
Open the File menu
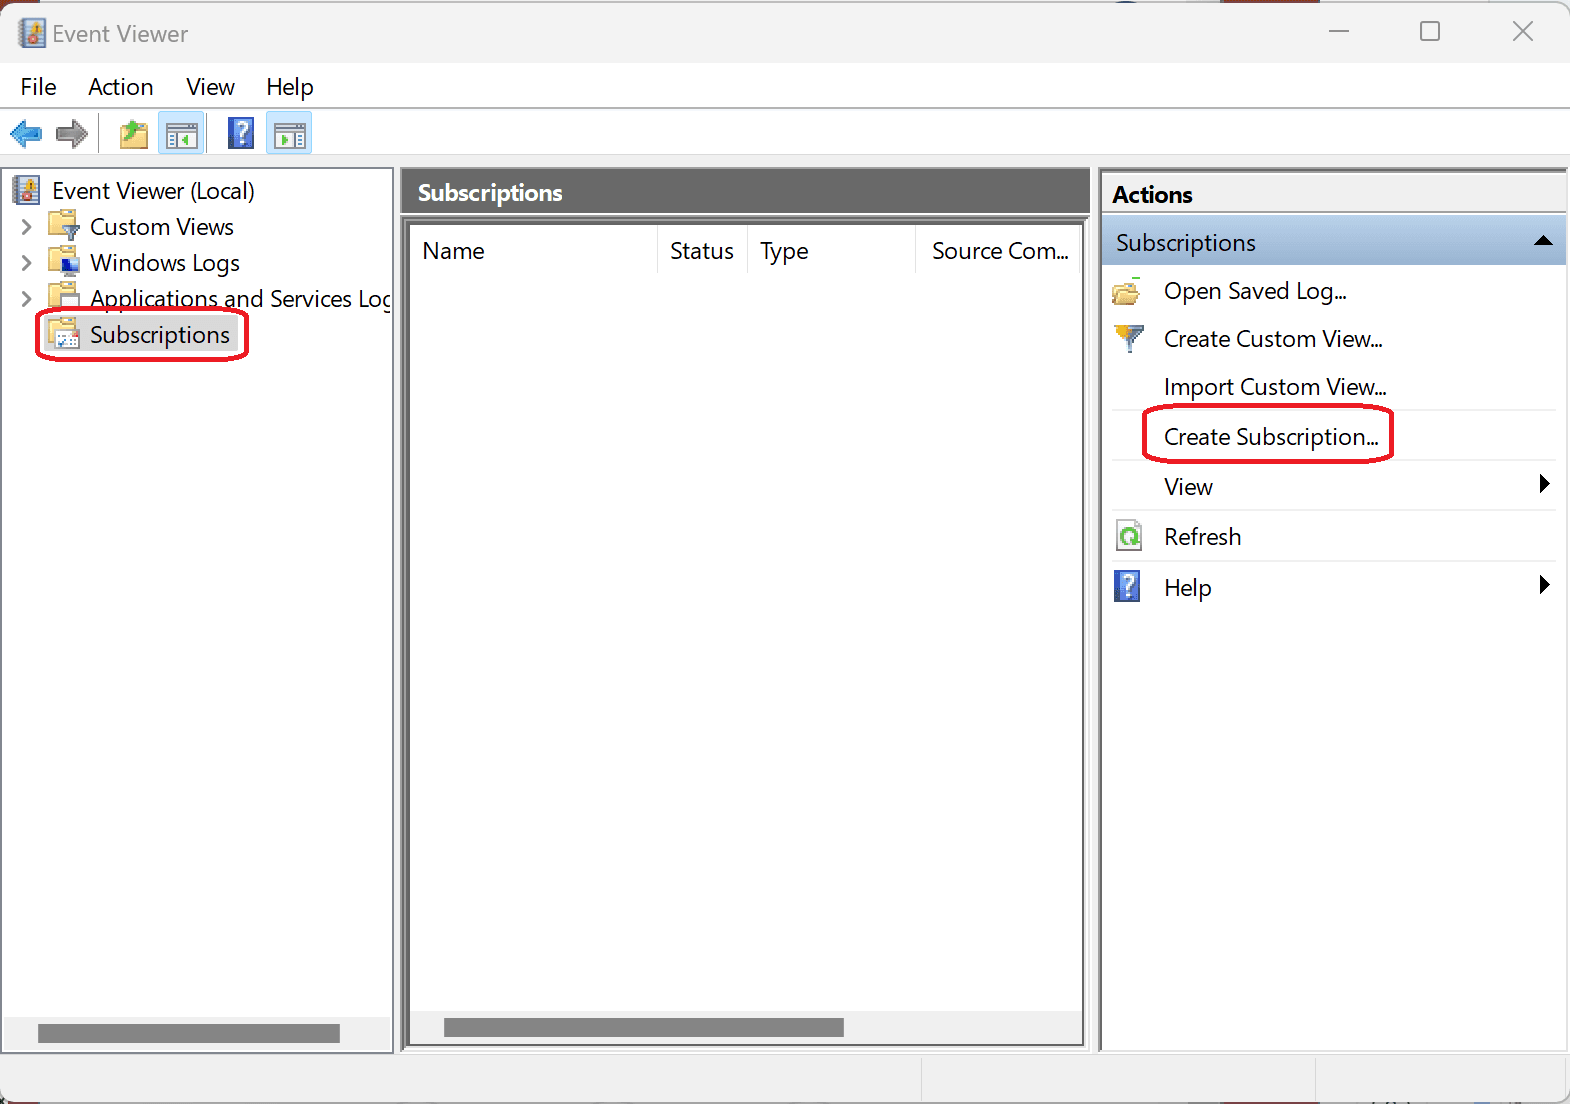(38, 87)
